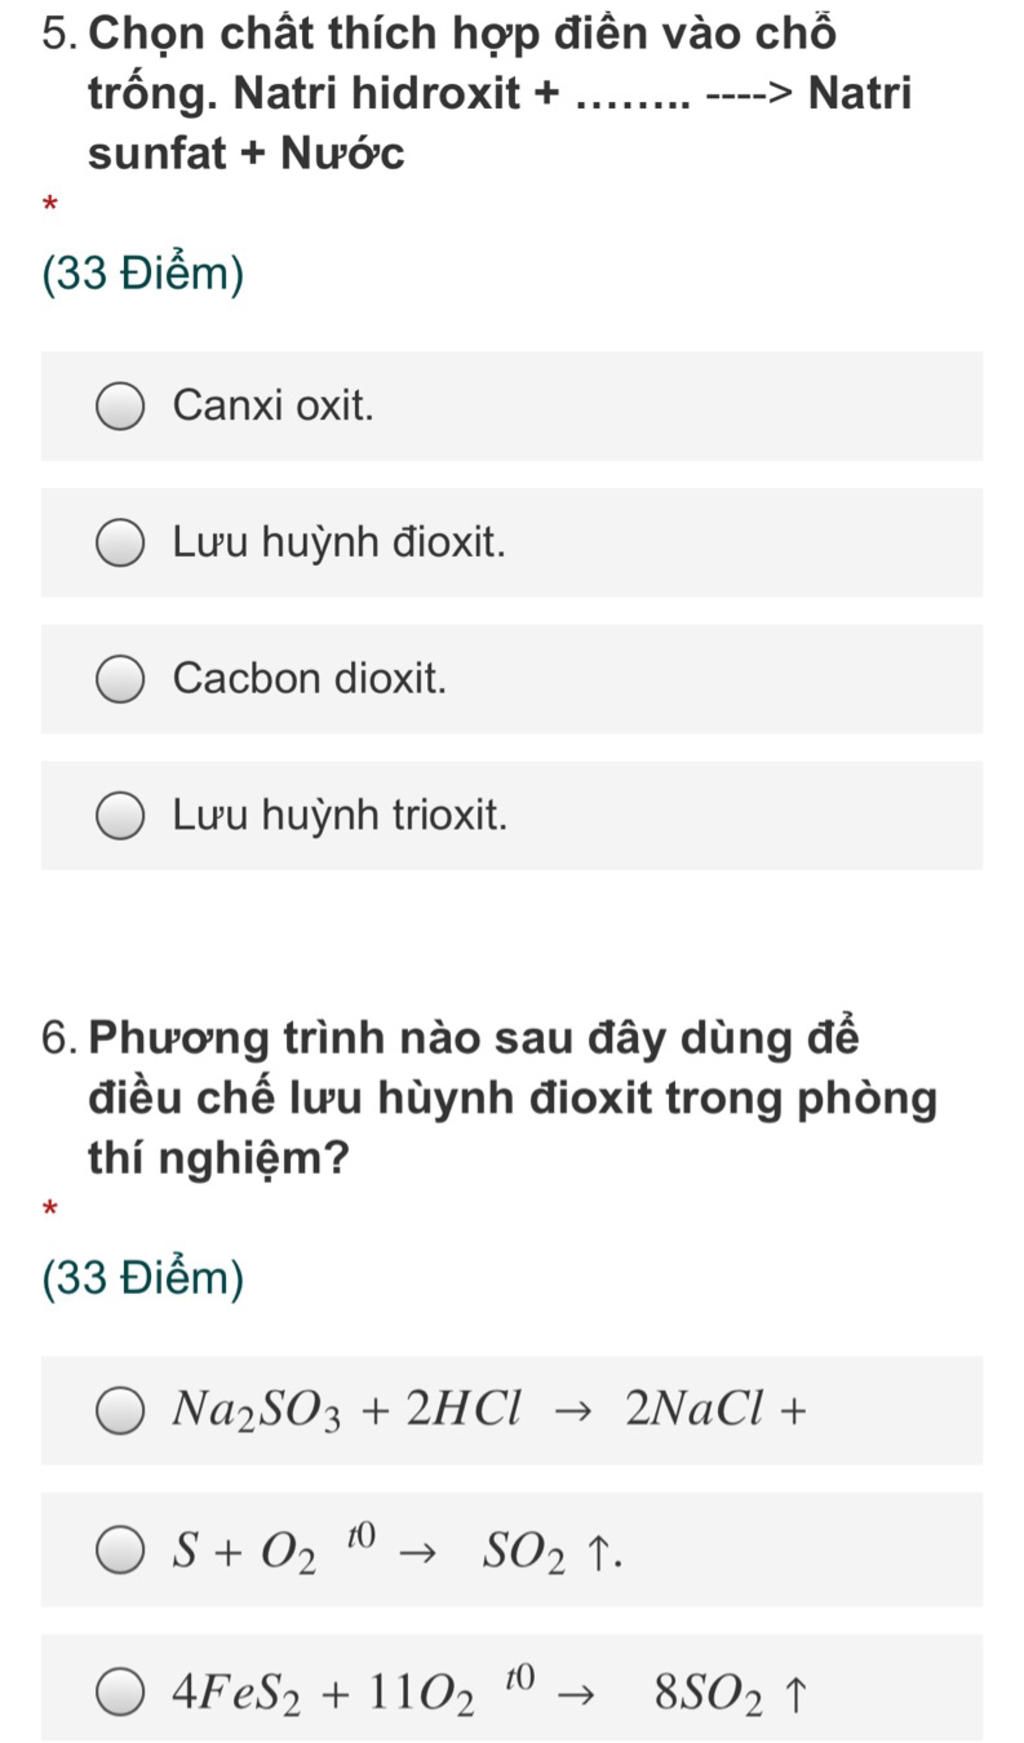Viewport: 1024px width, 1743px height.
Task: Click the 'Cacbon dioxit.' answer text
Action: 309,679
